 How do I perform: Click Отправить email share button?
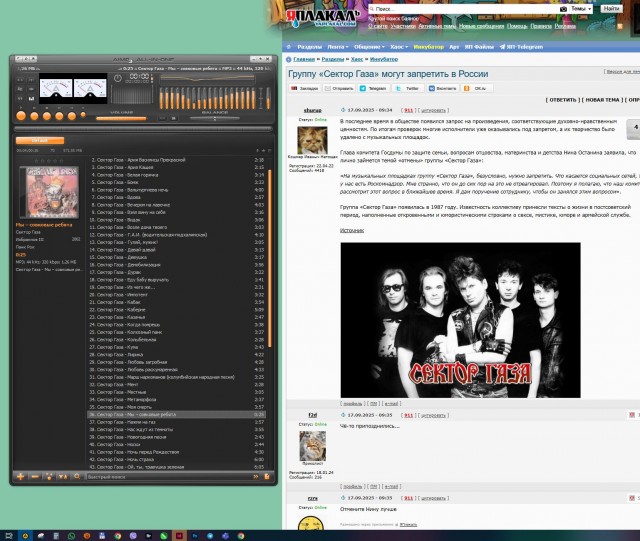pyautogui.click(x=339, y=88)
